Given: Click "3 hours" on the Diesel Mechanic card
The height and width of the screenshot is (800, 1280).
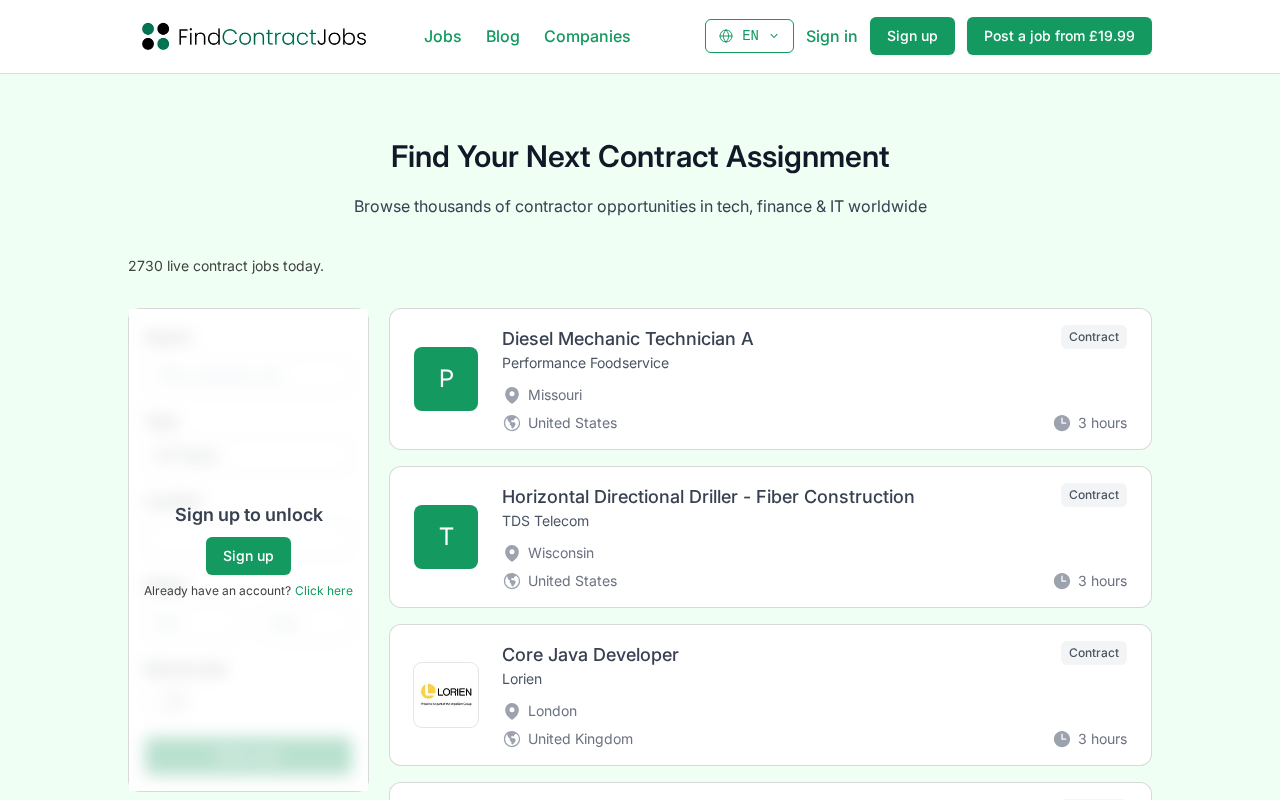Looking at the screenshot, I should (x=1102, y=423).
